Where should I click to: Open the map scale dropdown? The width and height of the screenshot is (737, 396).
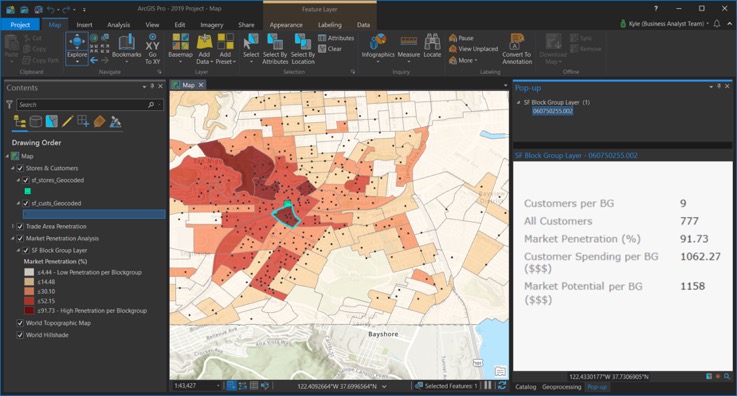pyautogui.click(x=218, y=386)
